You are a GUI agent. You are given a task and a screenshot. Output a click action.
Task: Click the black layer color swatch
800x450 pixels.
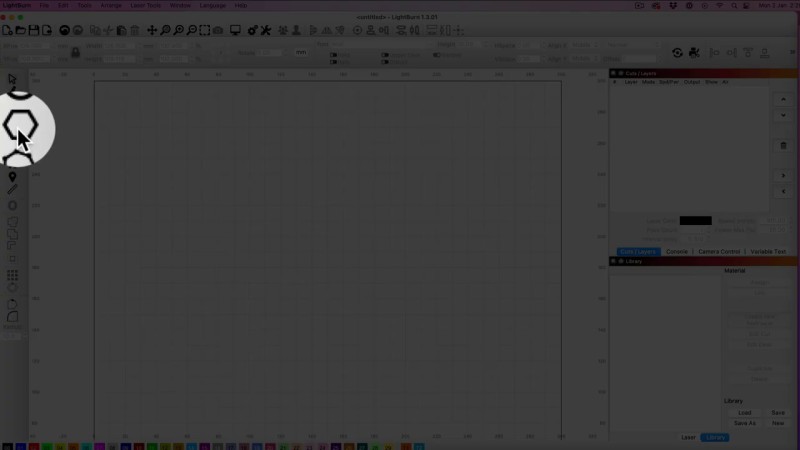click(x=695, y=220)
